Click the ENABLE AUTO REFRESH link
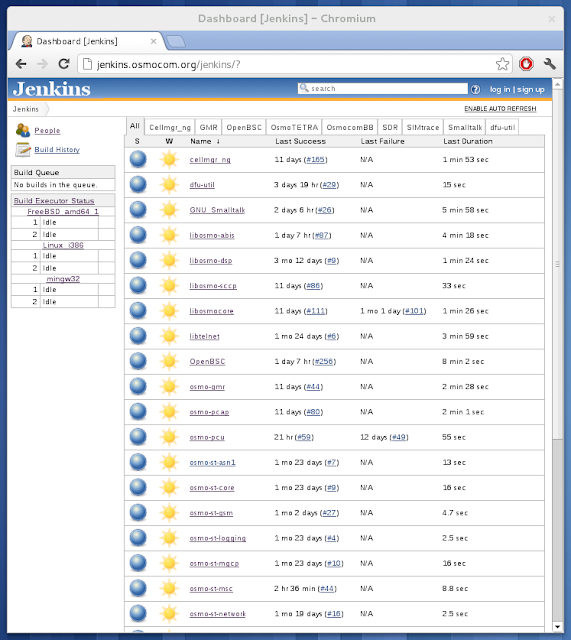571x640 pixels. tap(500, 109)
